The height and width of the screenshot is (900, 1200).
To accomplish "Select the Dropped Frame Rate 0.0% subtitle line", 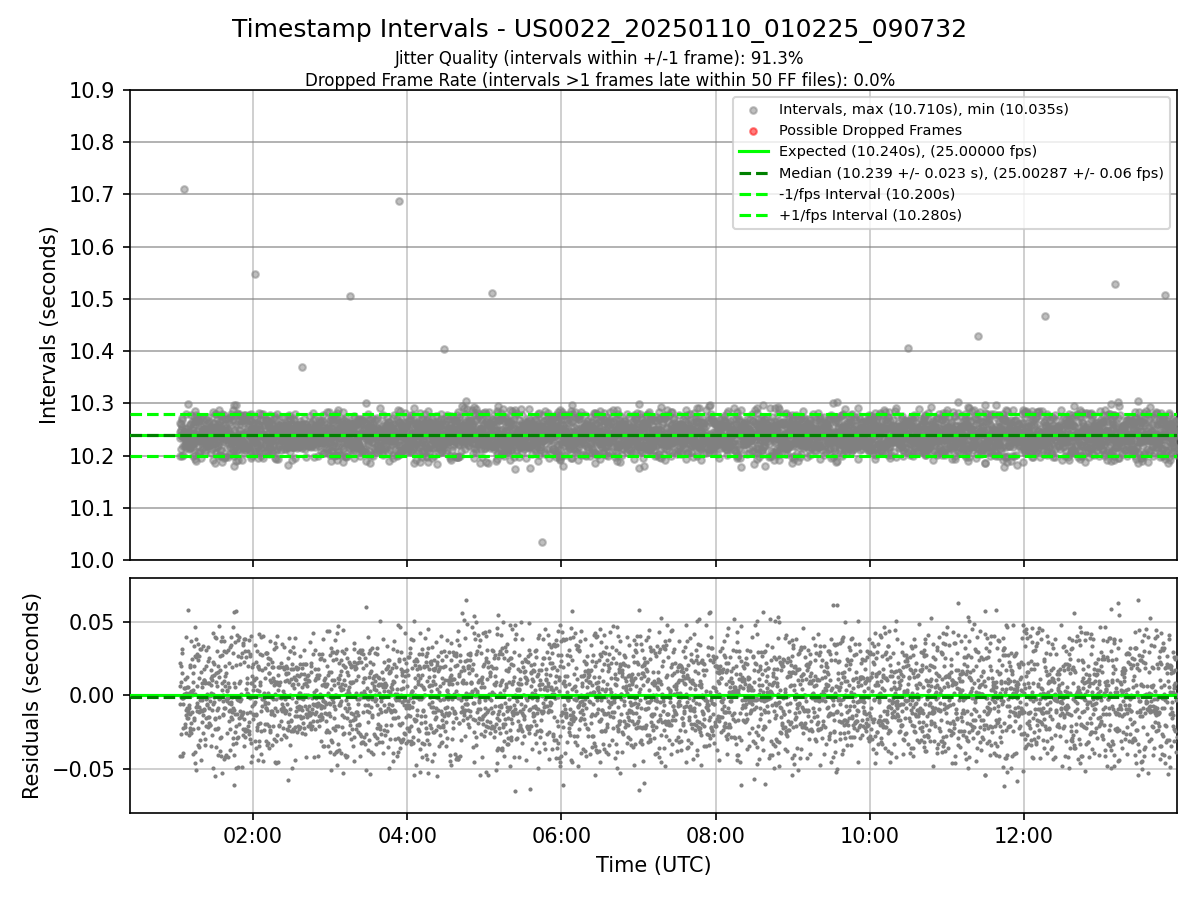I will pyautogui.click(x=599, y=80).
